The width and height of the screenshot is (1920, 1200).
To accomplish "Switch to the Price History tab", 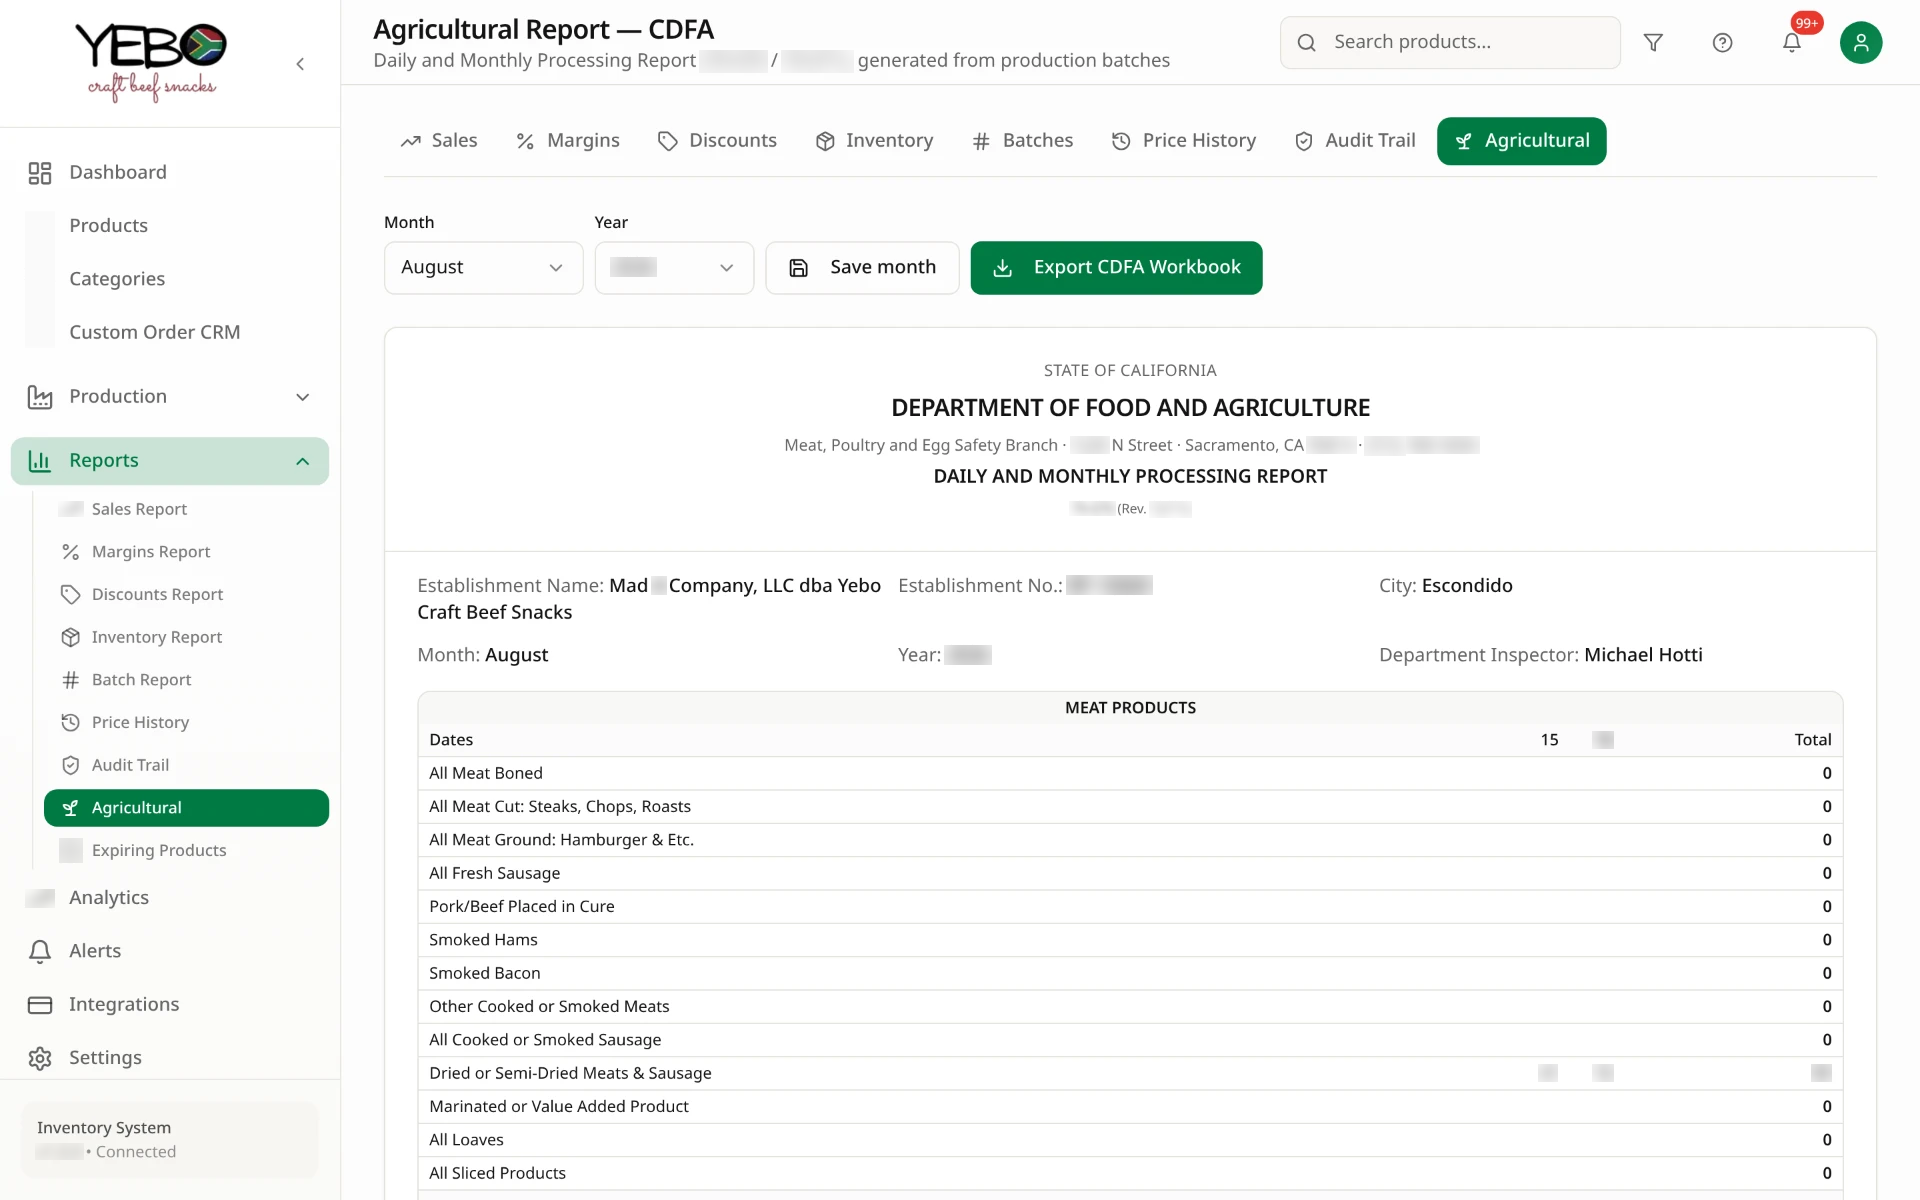I will (x=1184, y=141).
